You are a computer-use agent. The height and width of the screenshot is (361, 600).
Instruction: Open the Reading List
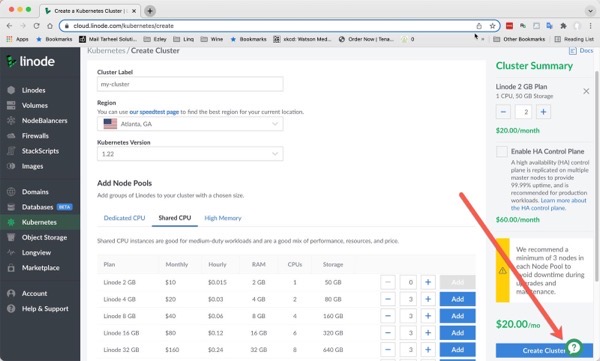click(574, 39)
